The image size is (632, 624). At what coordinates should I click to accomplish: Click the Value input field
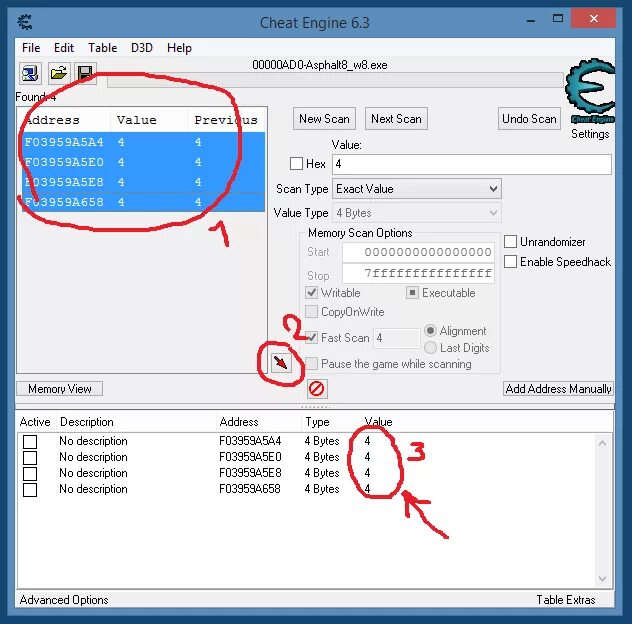pos(472,164)
